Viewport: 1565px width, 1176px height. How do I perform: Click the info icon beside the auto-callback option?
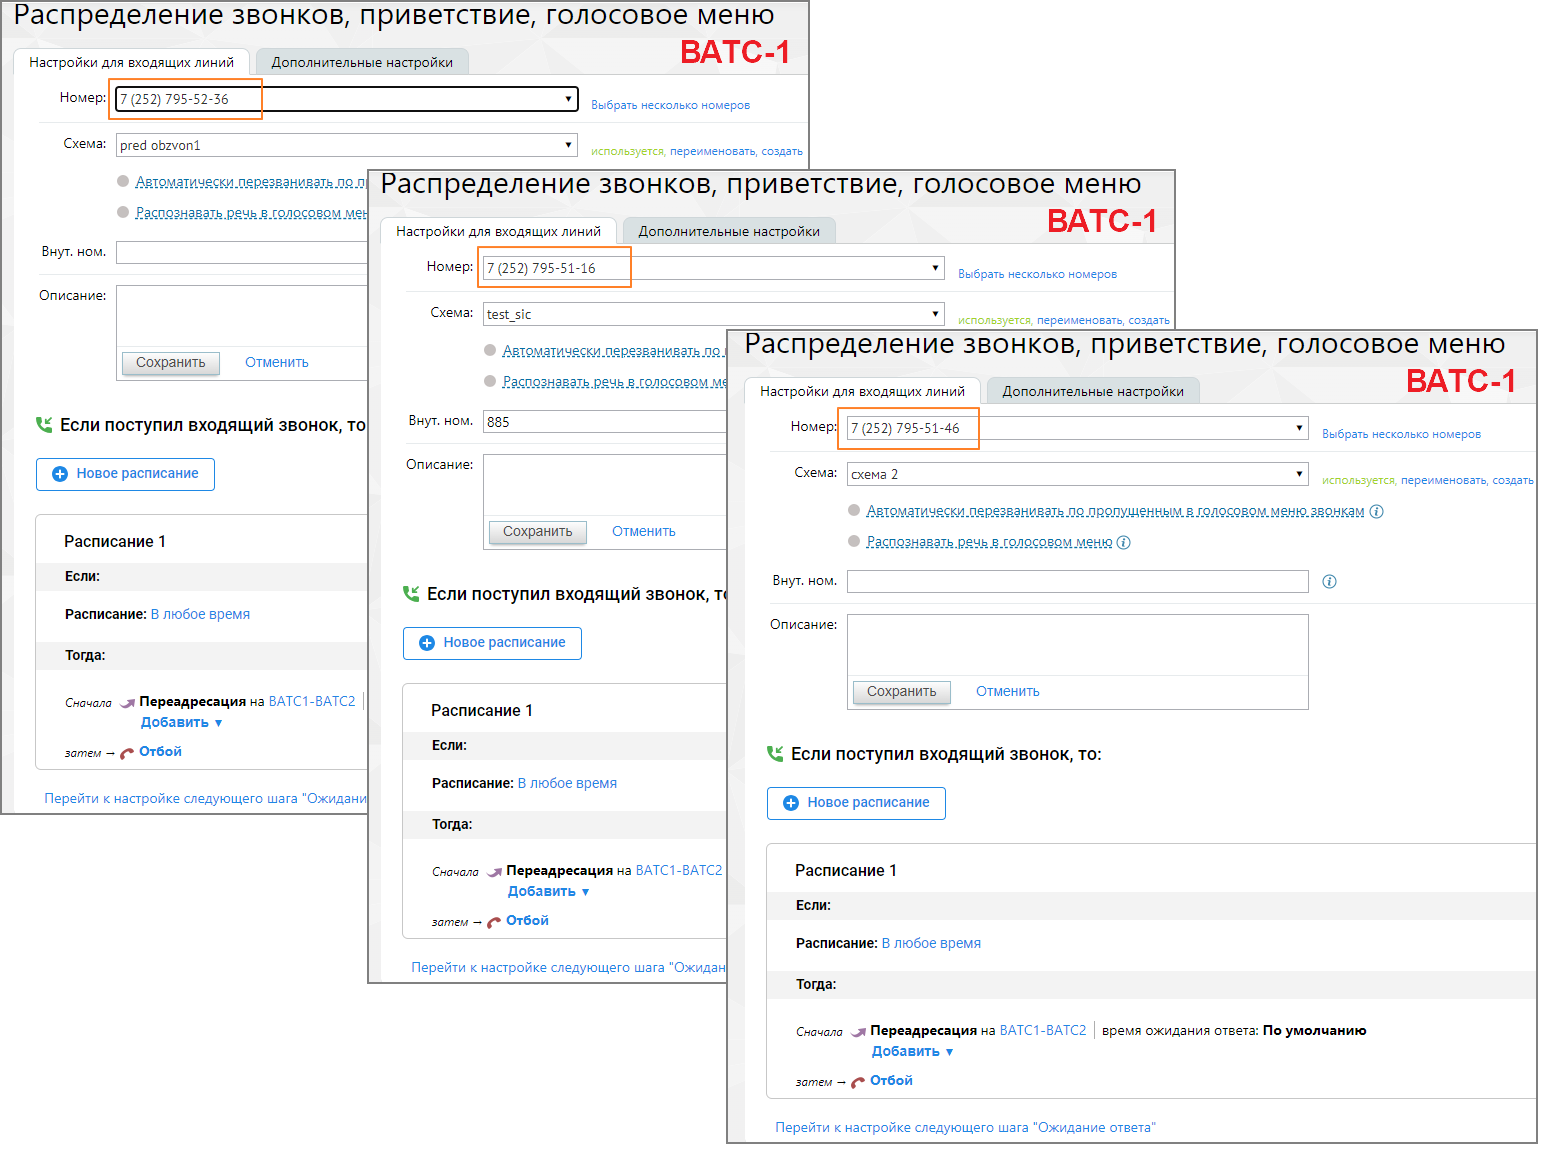pyautogui.click(x=1376, y=511)
